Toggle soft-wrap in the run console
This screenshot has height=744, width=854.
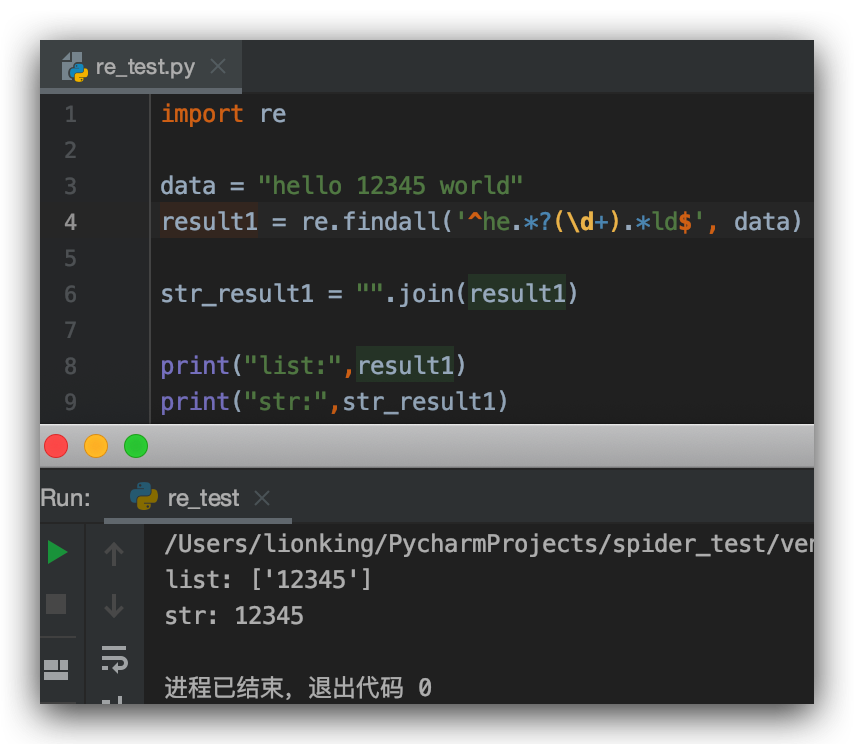[x=114, y=659]
